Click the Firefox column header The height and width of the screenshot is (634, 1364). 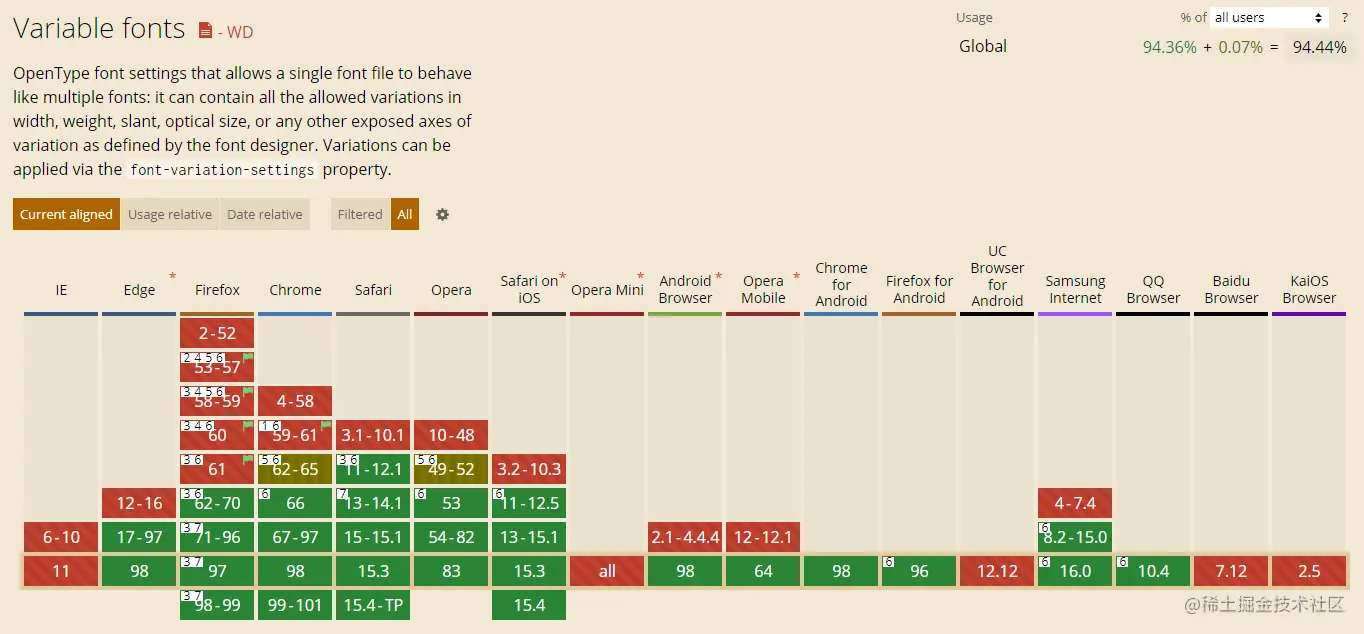[217, 290]
